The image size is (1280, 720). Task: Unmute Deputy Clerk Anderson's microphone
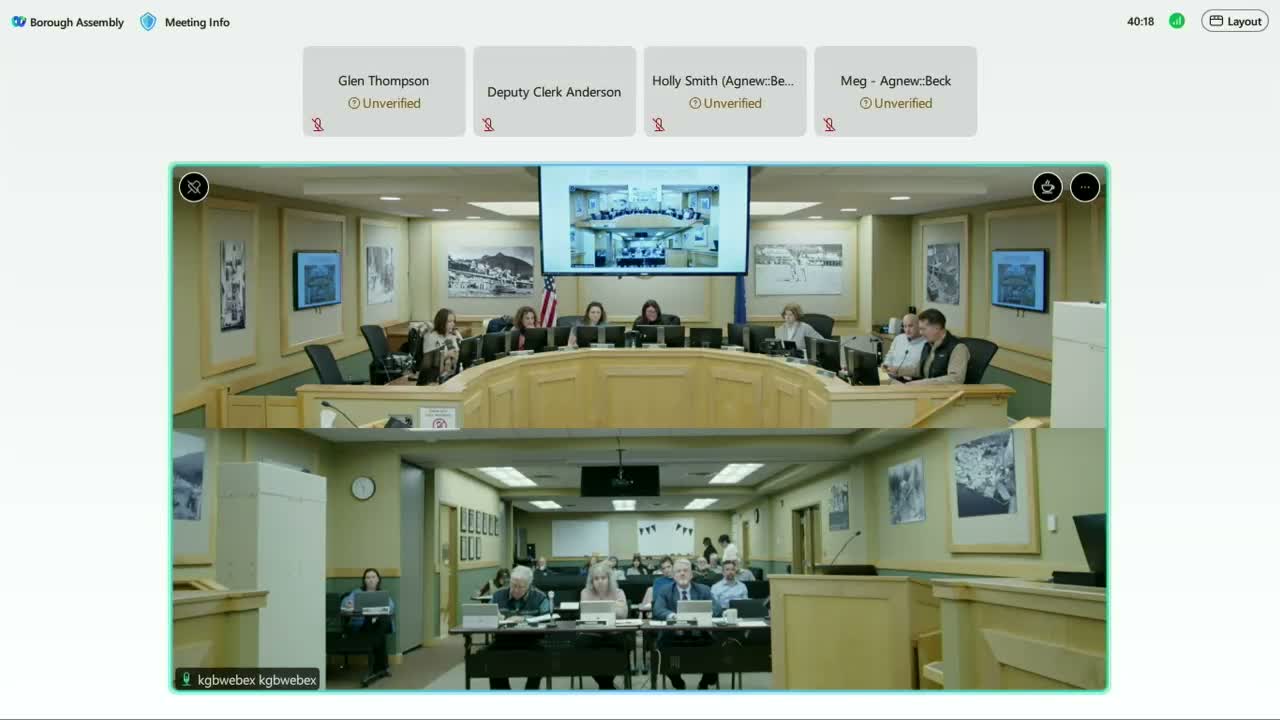(488, 124)
